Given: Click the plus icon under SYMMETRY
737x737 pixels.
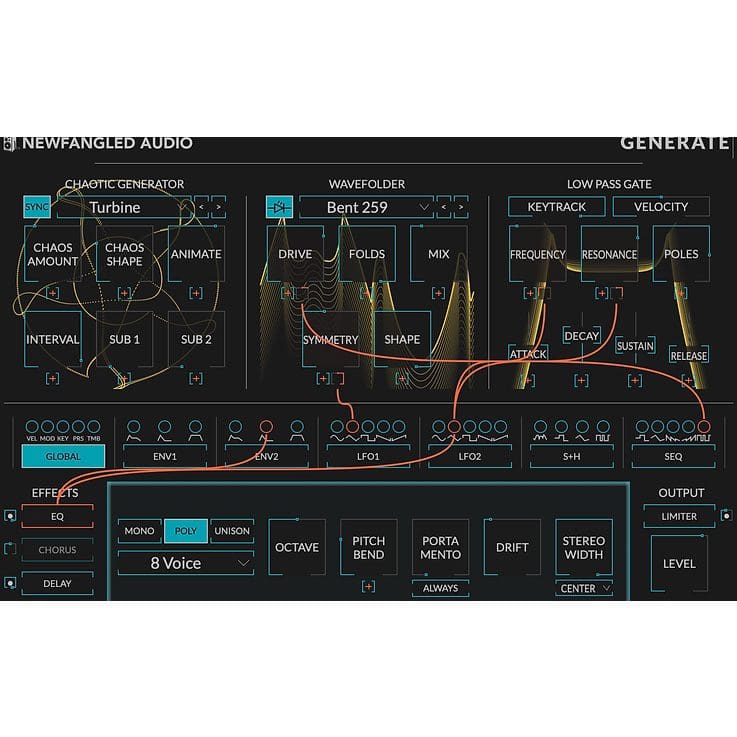Looking at the screenshot, I should pyautogui.click(x=323, y=378).
